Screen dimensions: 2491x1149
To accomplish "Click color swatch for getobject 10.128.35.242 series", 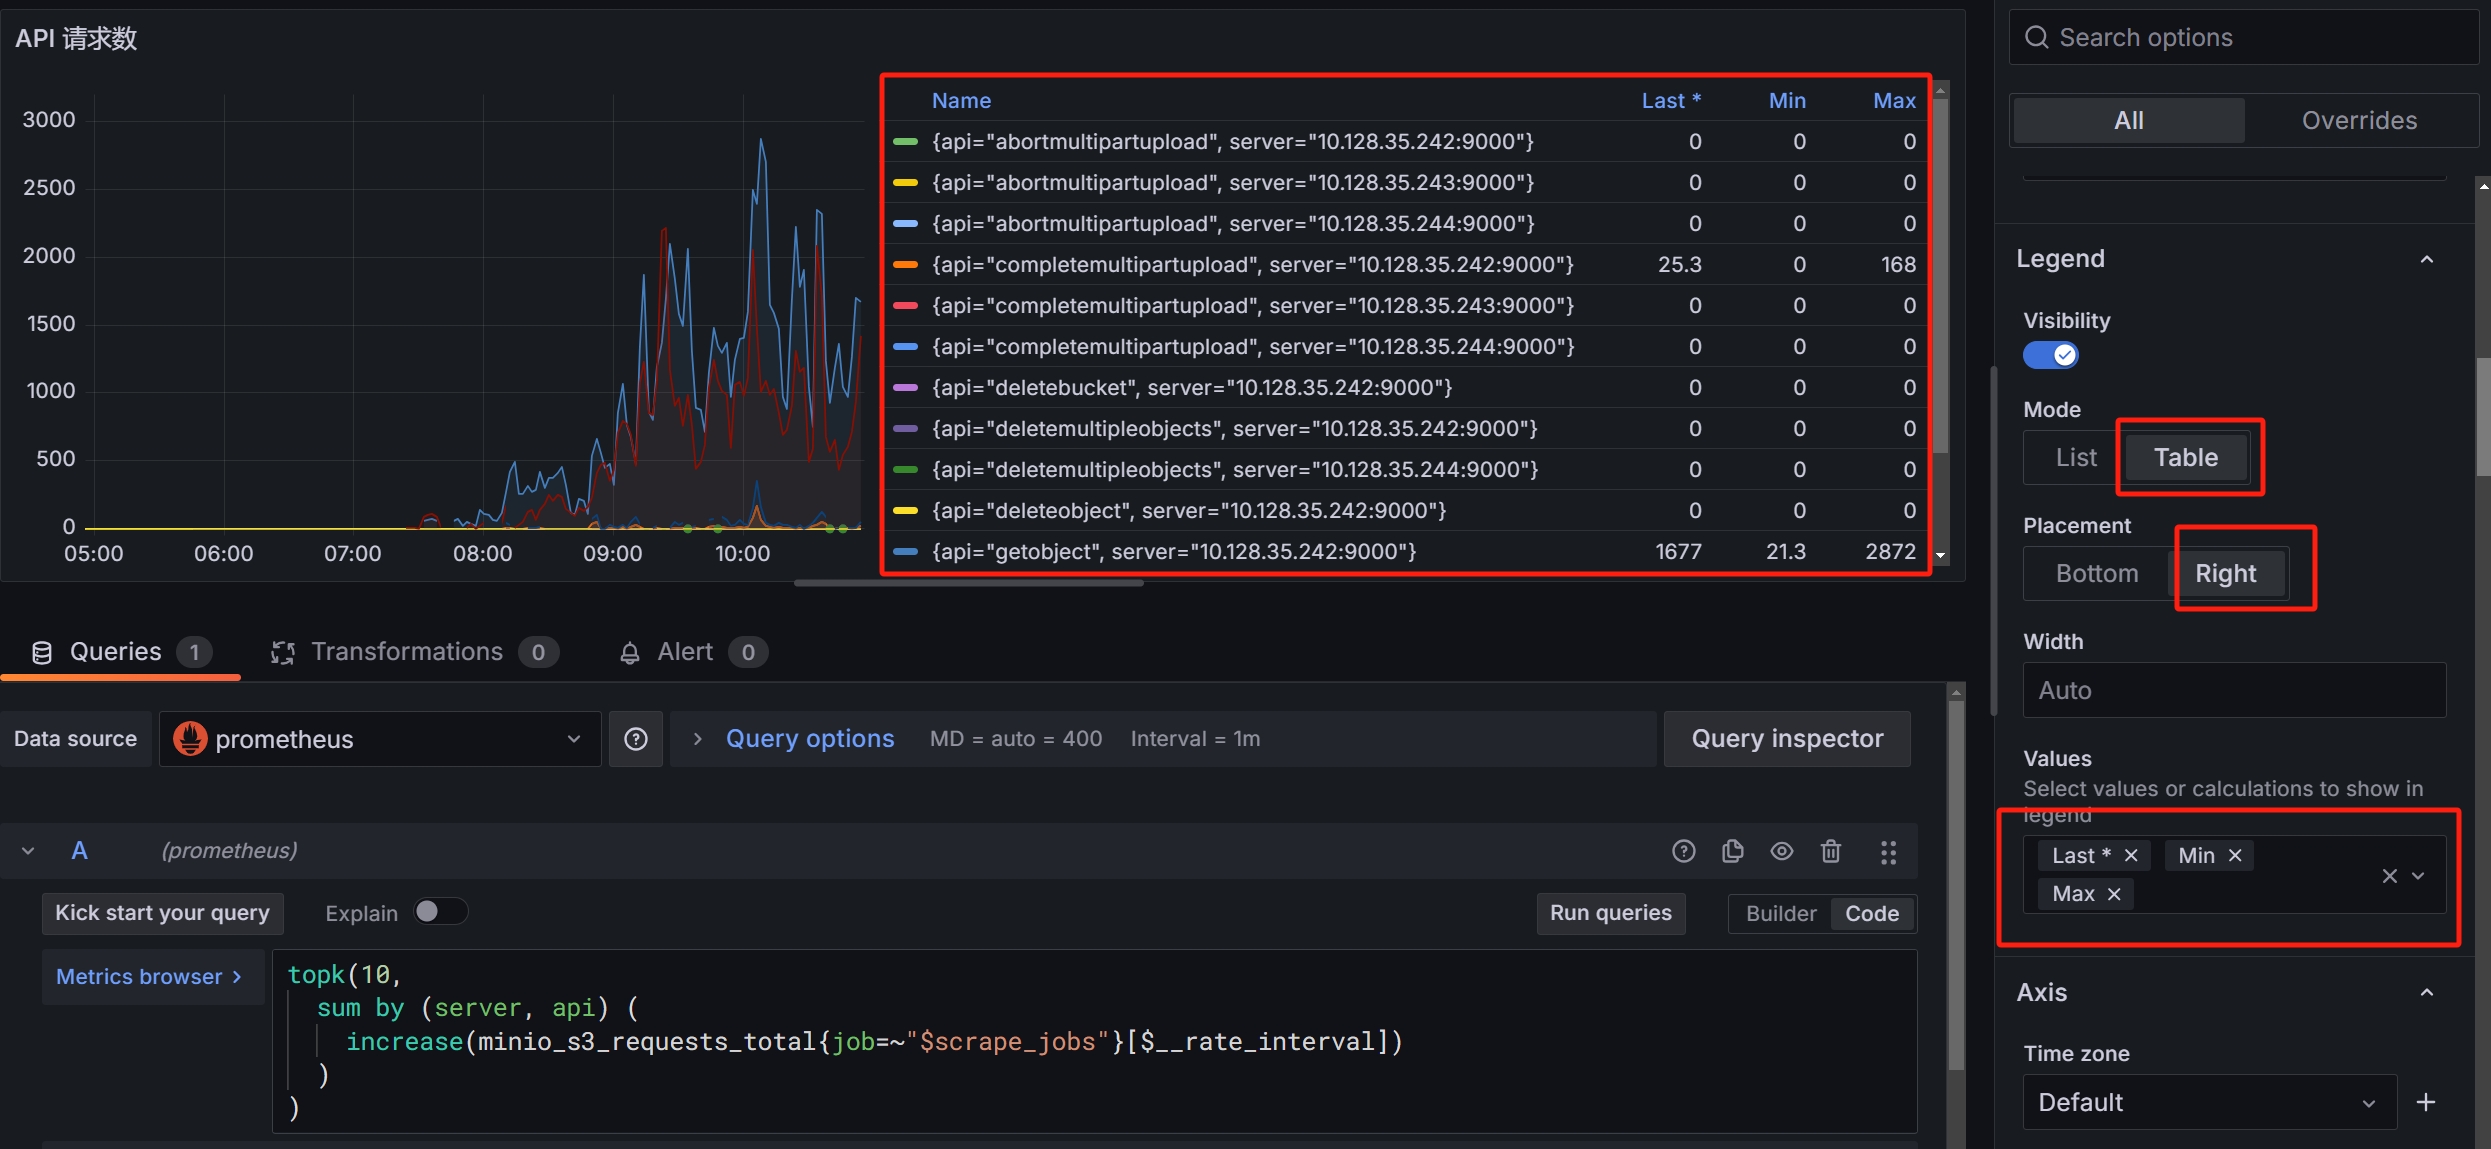I will [905, 552].
